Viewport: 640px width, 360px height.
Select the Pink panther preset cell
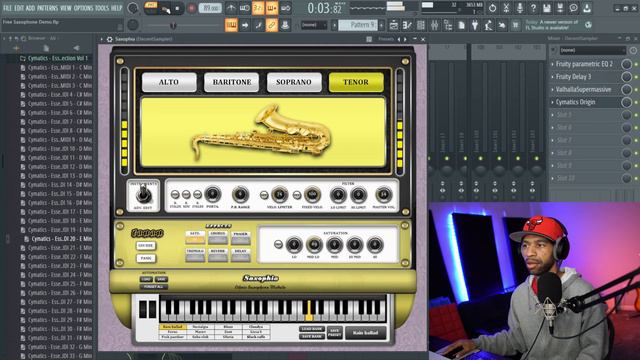click(x=173, y=337)
